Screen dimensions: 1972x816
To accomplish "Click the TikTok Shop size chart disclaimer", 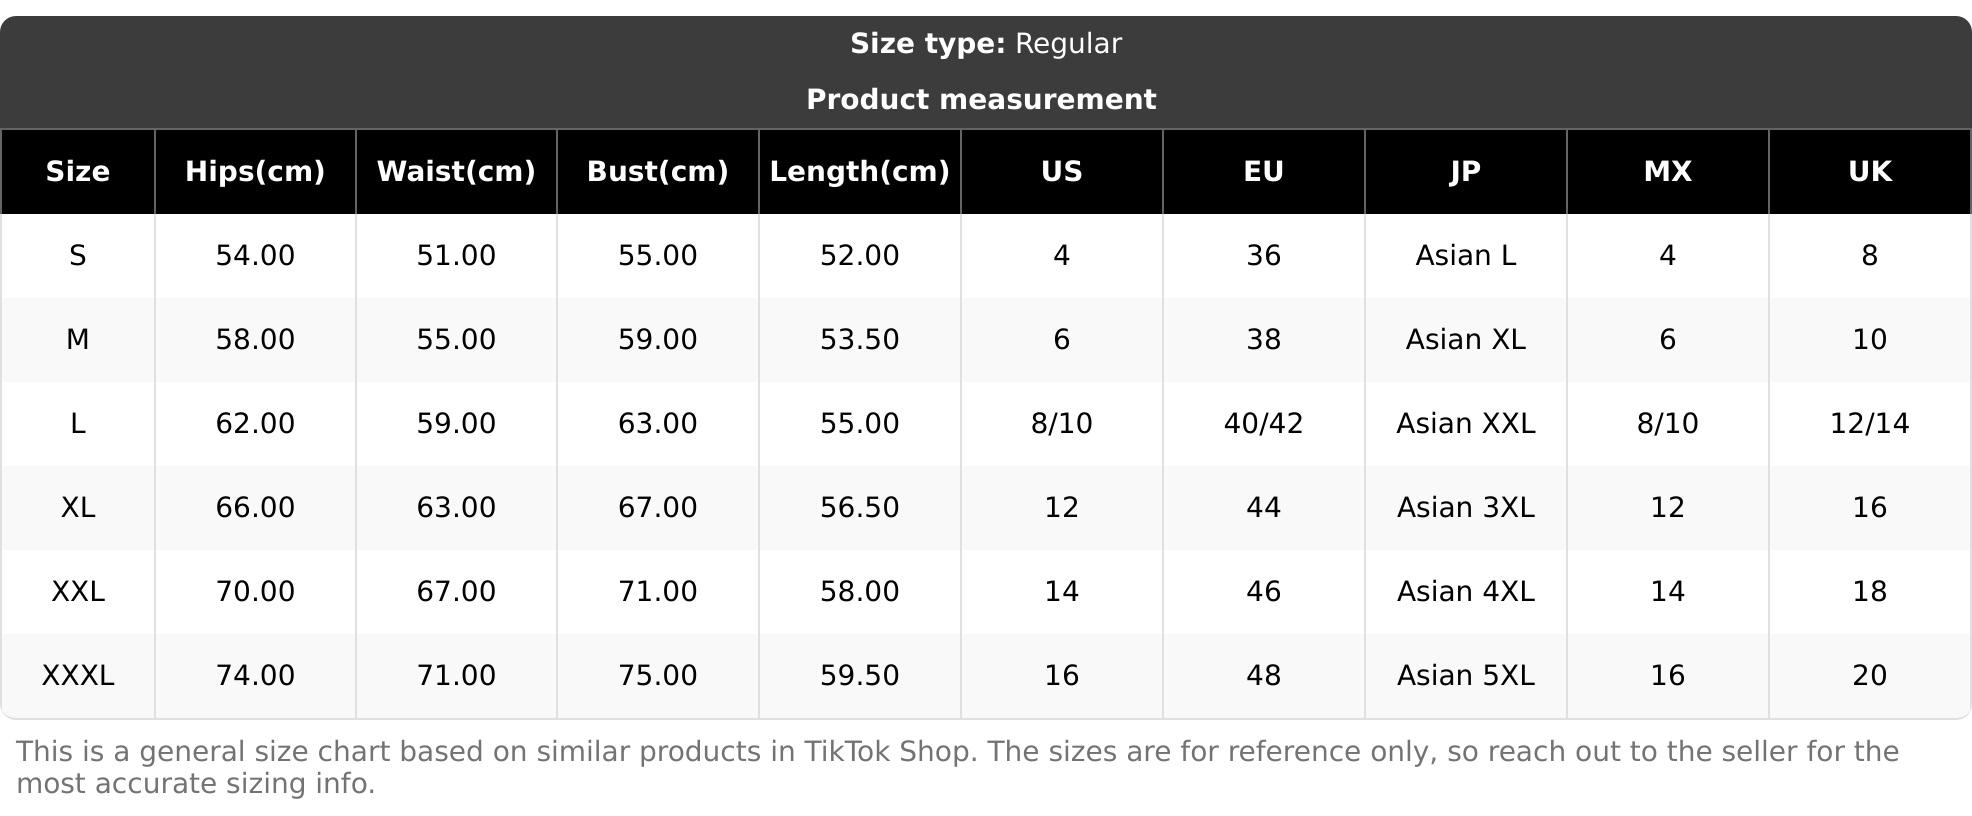I will click(x=957, y=767).
